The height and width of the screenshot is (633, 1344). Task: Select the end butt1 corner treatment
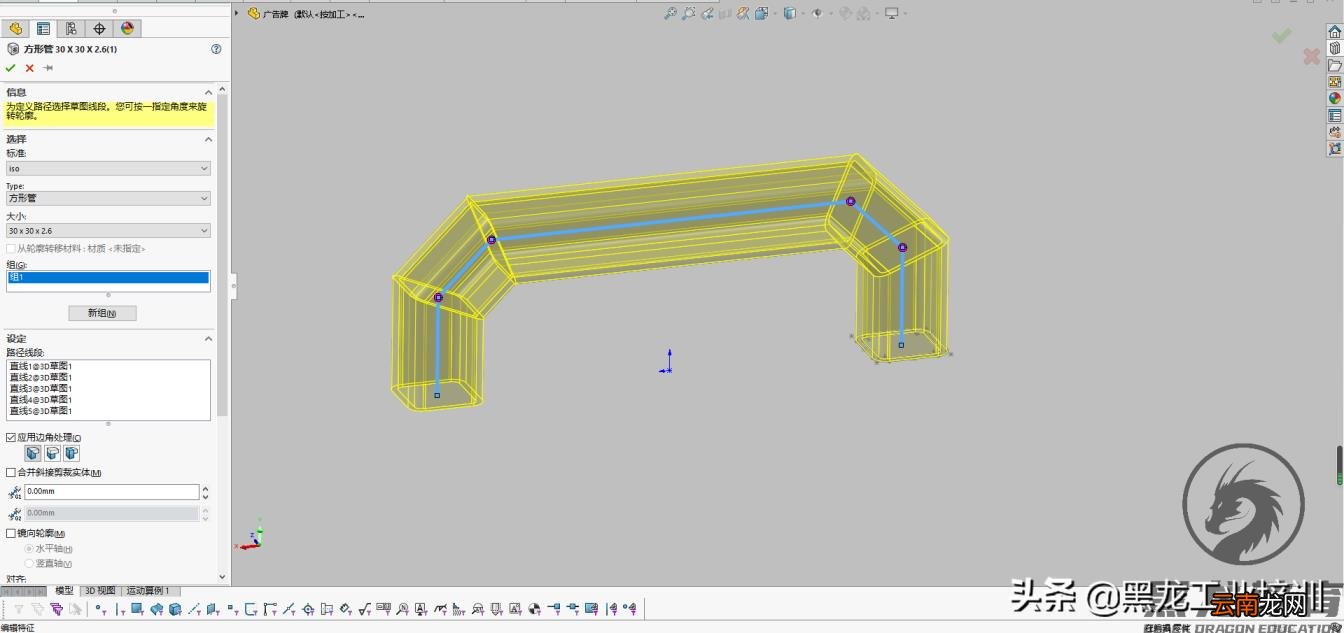point(52,454)
